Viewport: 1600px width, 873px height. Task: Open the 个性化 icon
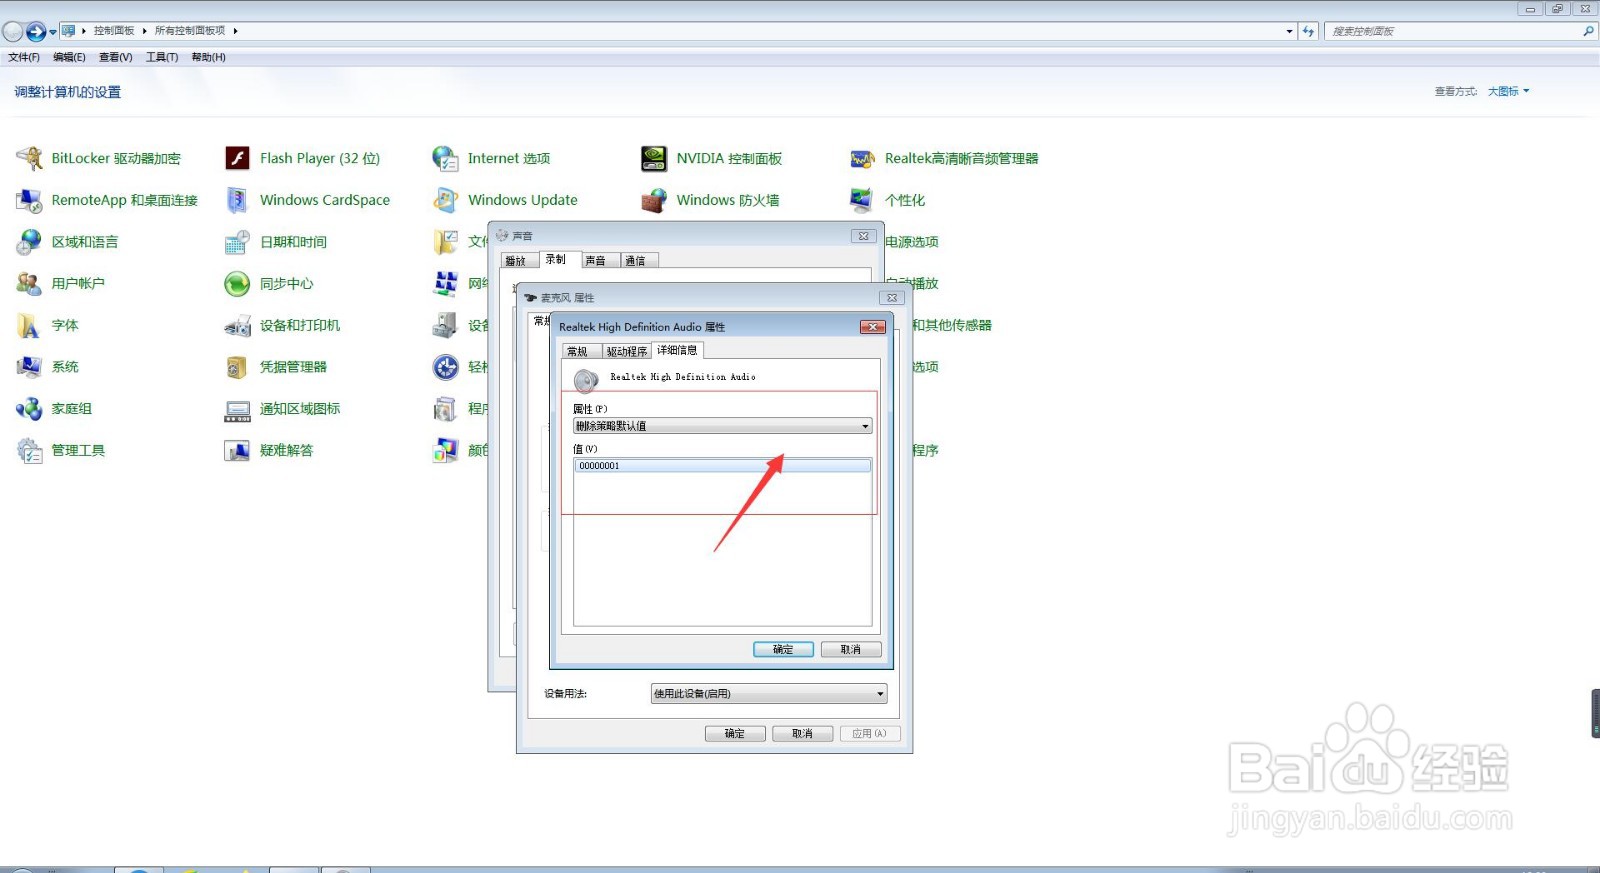click(862, 200)
